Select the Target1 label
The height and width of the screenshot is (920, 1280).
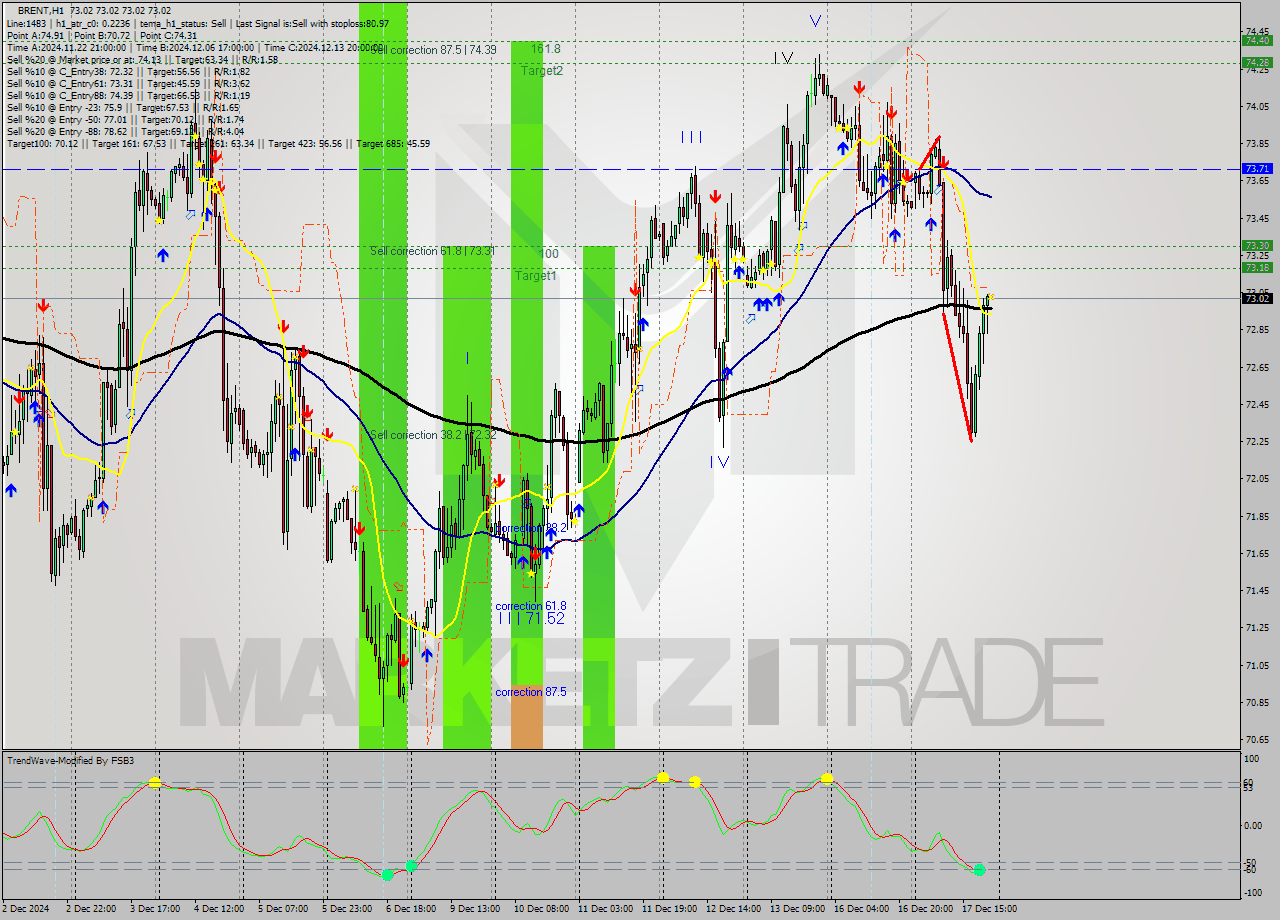click(x=536, y=275)
